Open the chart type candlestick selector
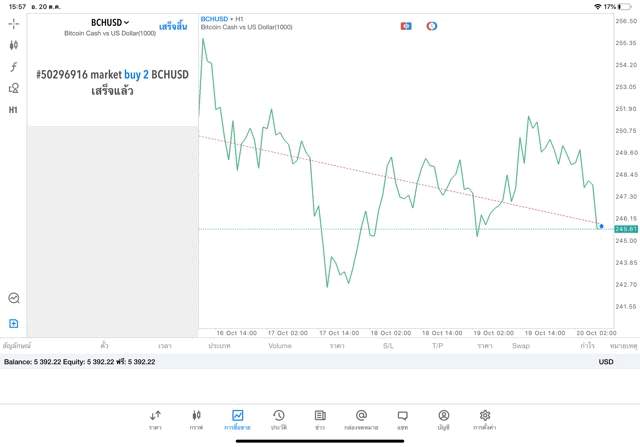 [x=13, y=45]
